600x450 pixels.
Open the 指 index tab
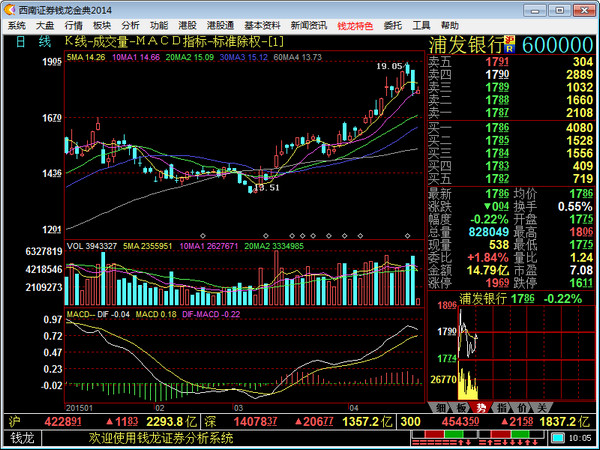click(x=501, y=408)
